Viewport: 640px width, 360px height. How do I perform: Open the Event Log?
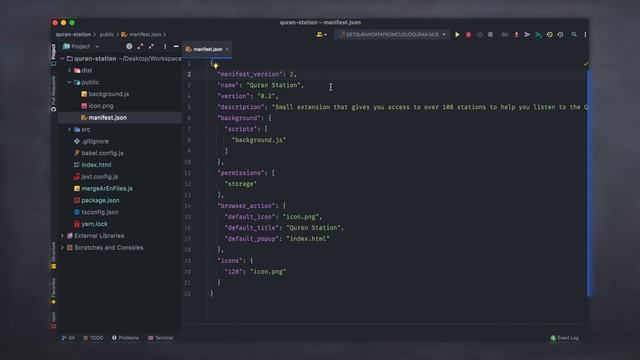[x=564, y=338]
